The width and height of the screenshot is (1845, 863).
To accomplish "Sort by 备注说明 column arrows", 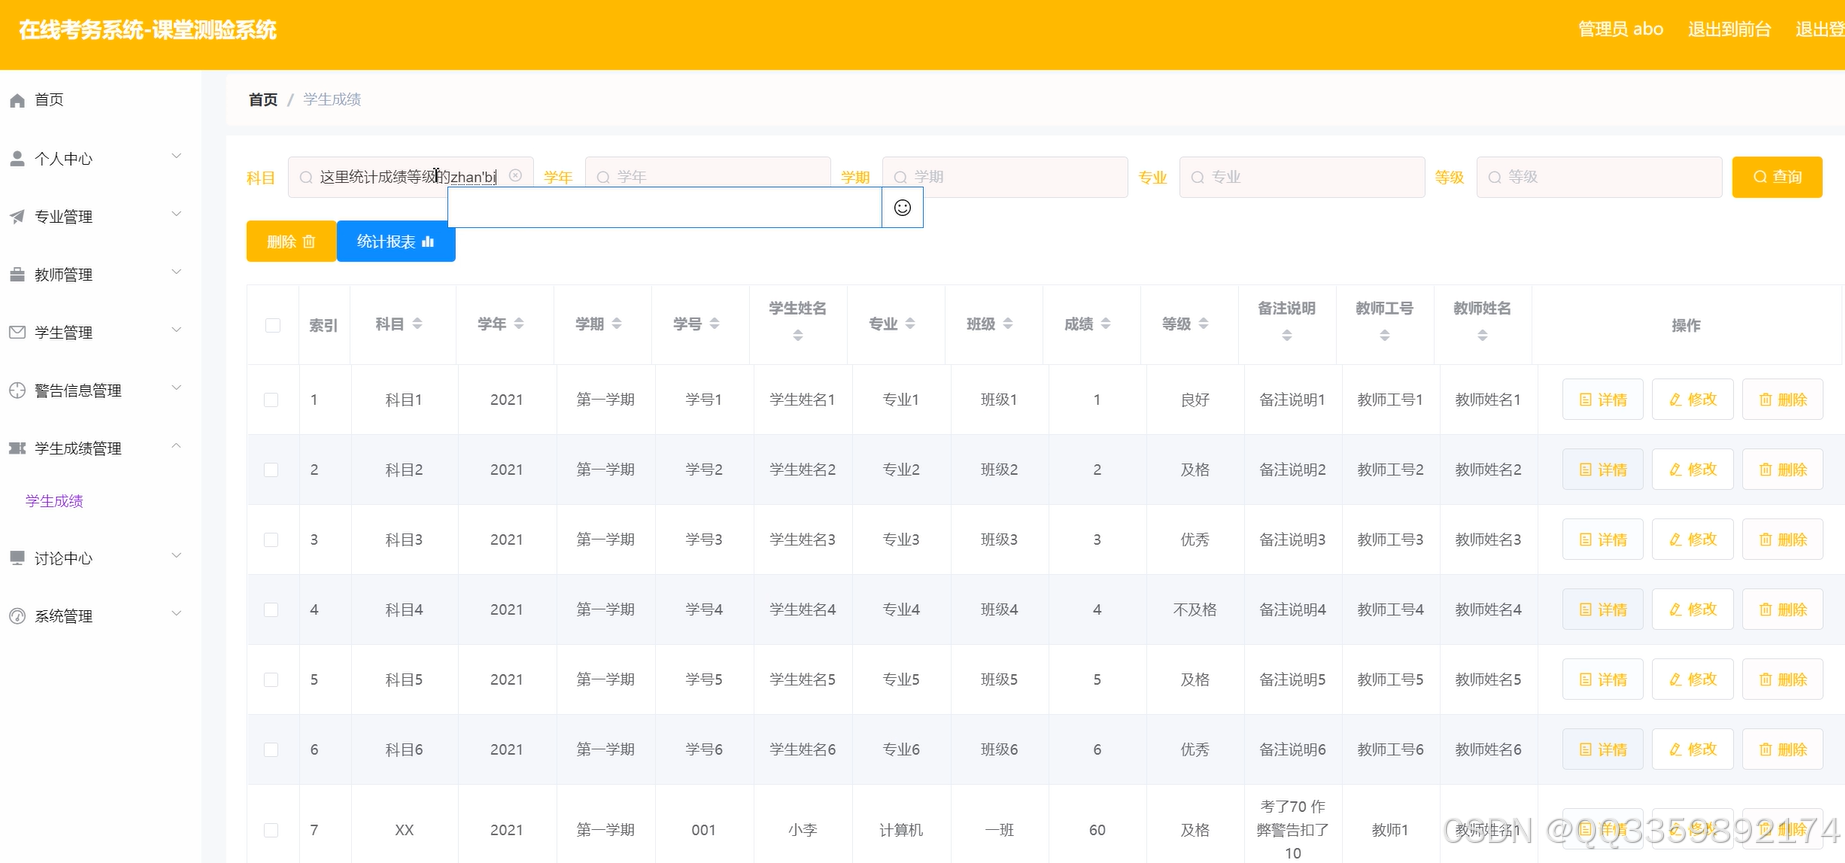I will [x=1287, y=336].
